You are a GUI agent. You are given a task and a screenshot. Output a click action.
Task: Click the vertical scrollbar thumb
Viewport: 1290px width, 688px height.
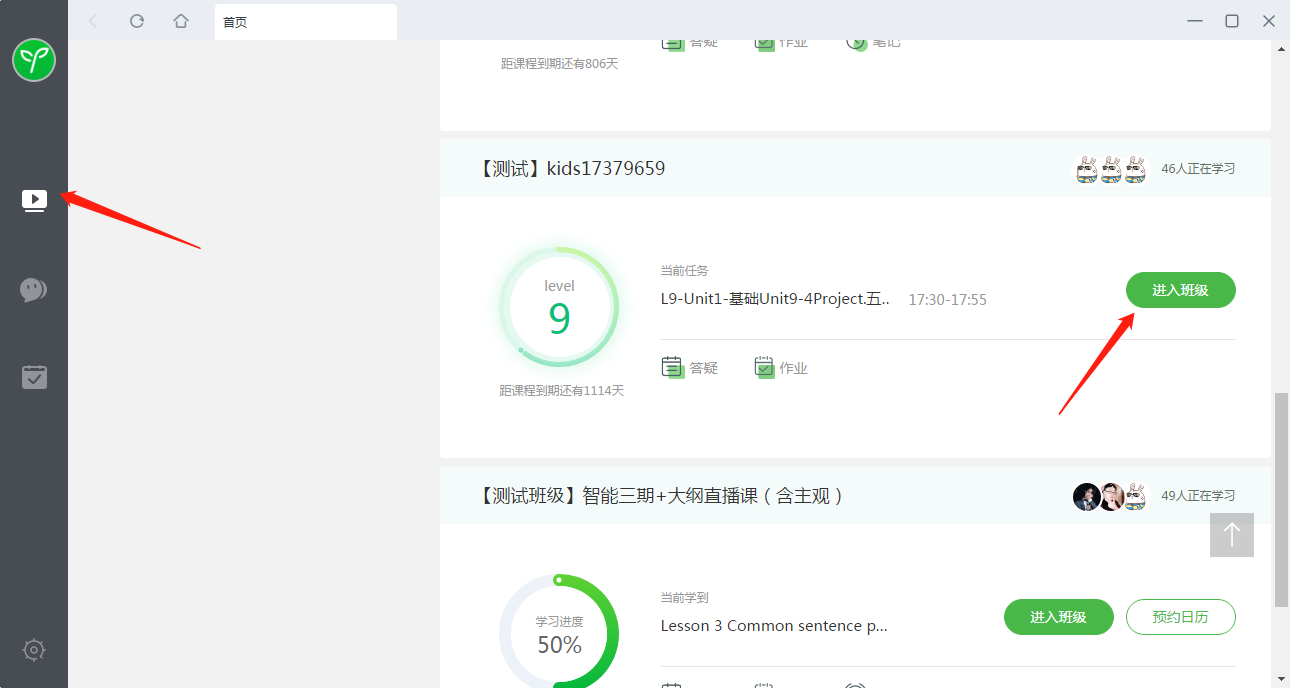click(x=1281, y=499)
